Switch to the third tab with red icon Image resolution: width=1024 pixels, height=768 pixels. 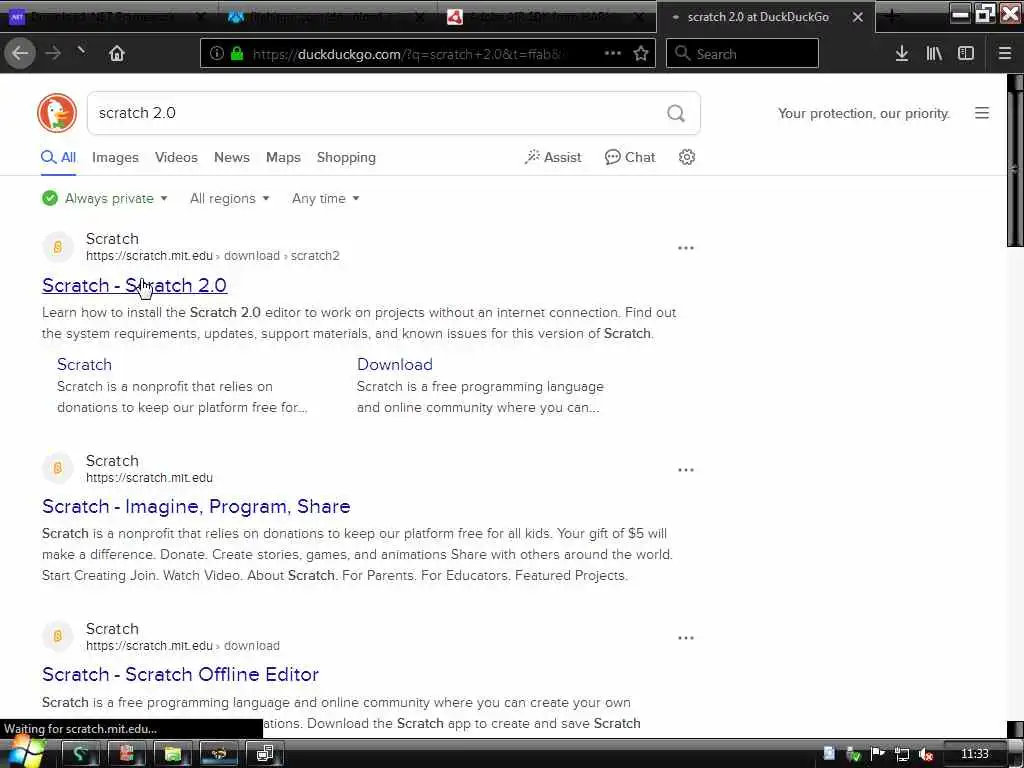[x=545, y=17]
